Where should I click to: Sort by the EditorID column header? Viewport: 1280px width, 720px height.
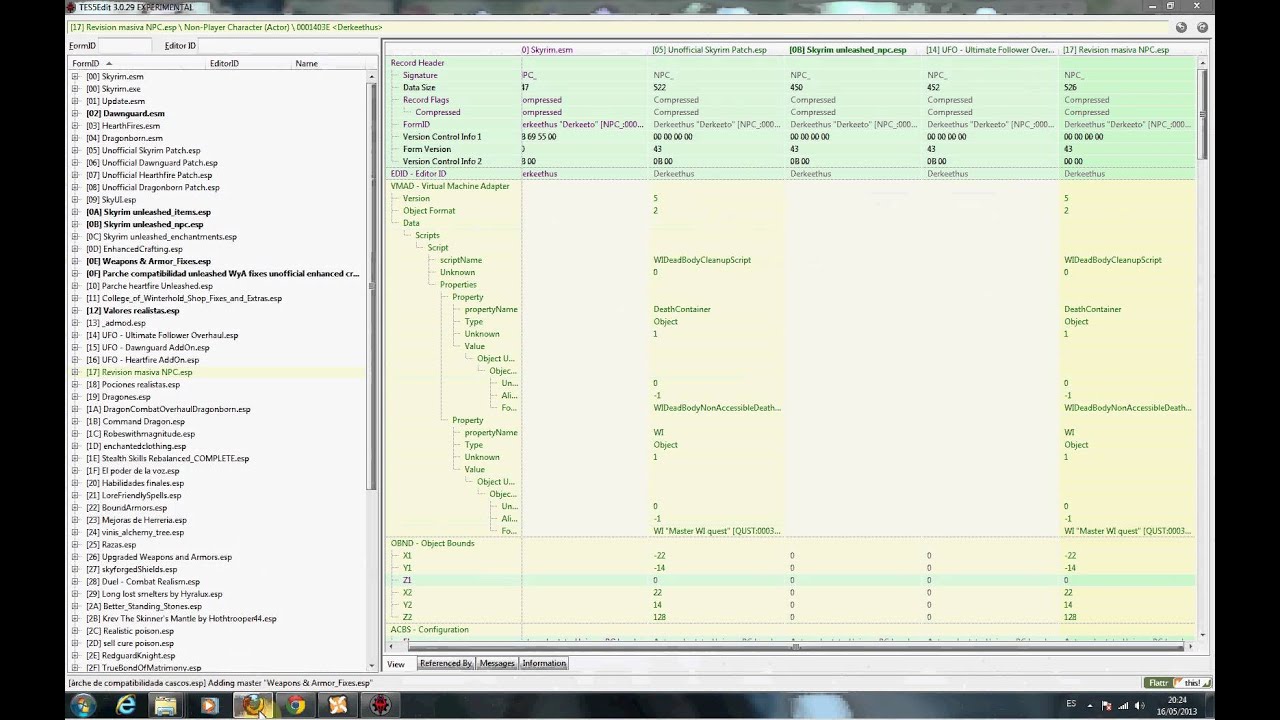[249, 63]
